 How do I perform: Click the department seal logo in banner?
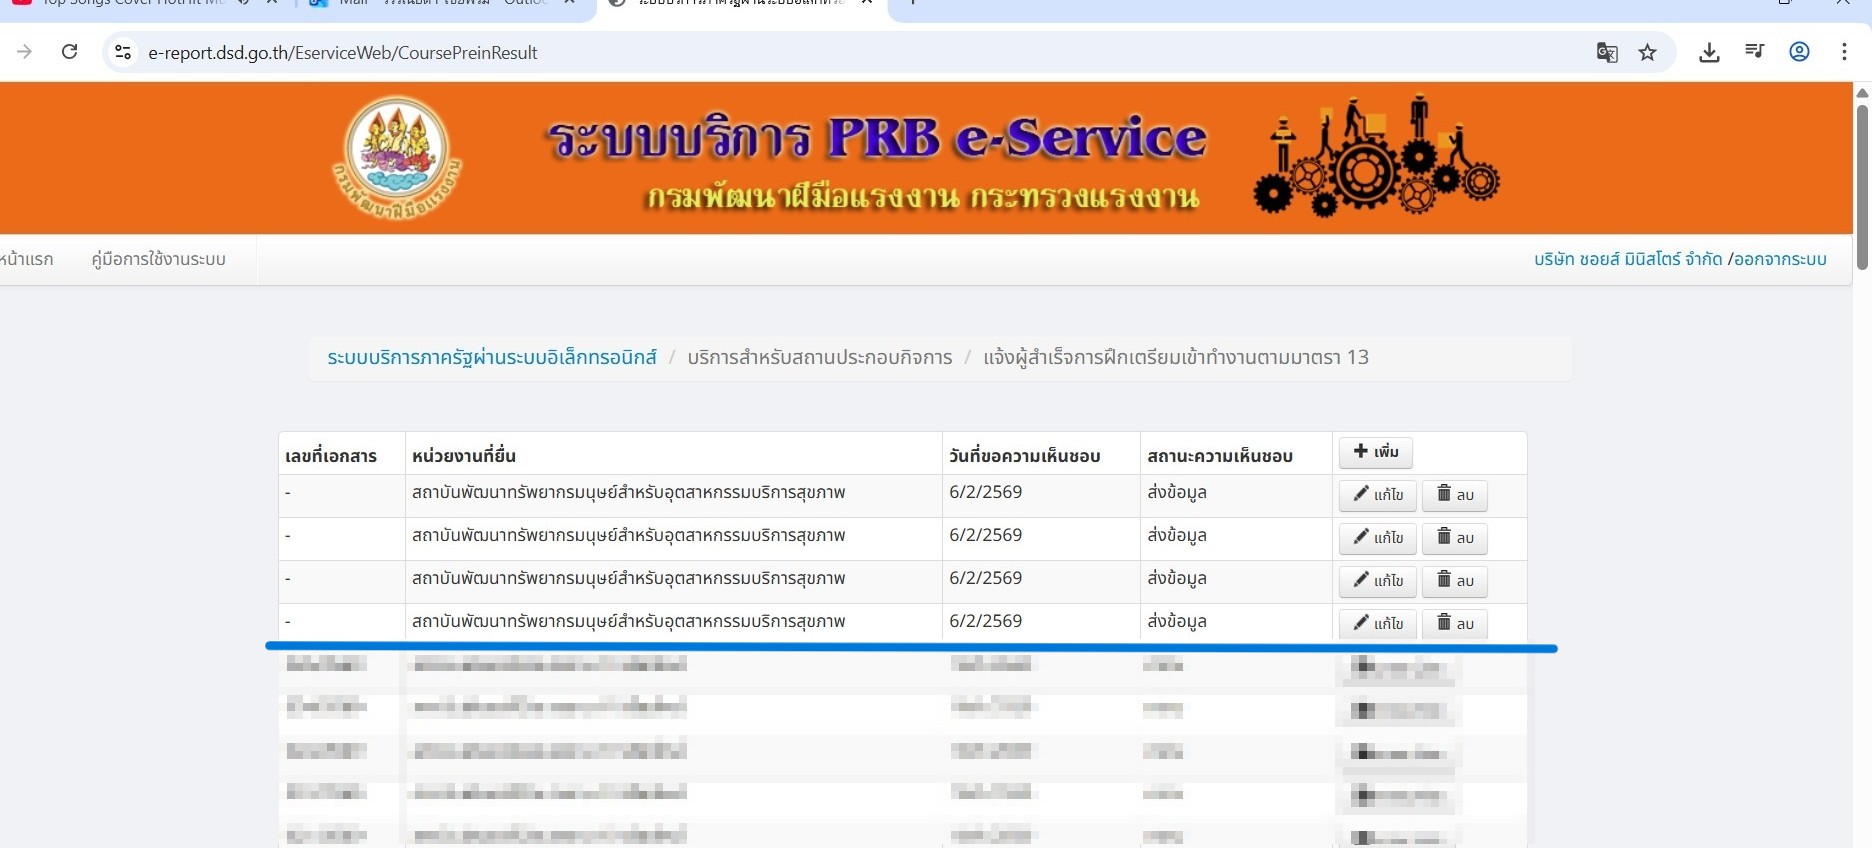[397, 157]
